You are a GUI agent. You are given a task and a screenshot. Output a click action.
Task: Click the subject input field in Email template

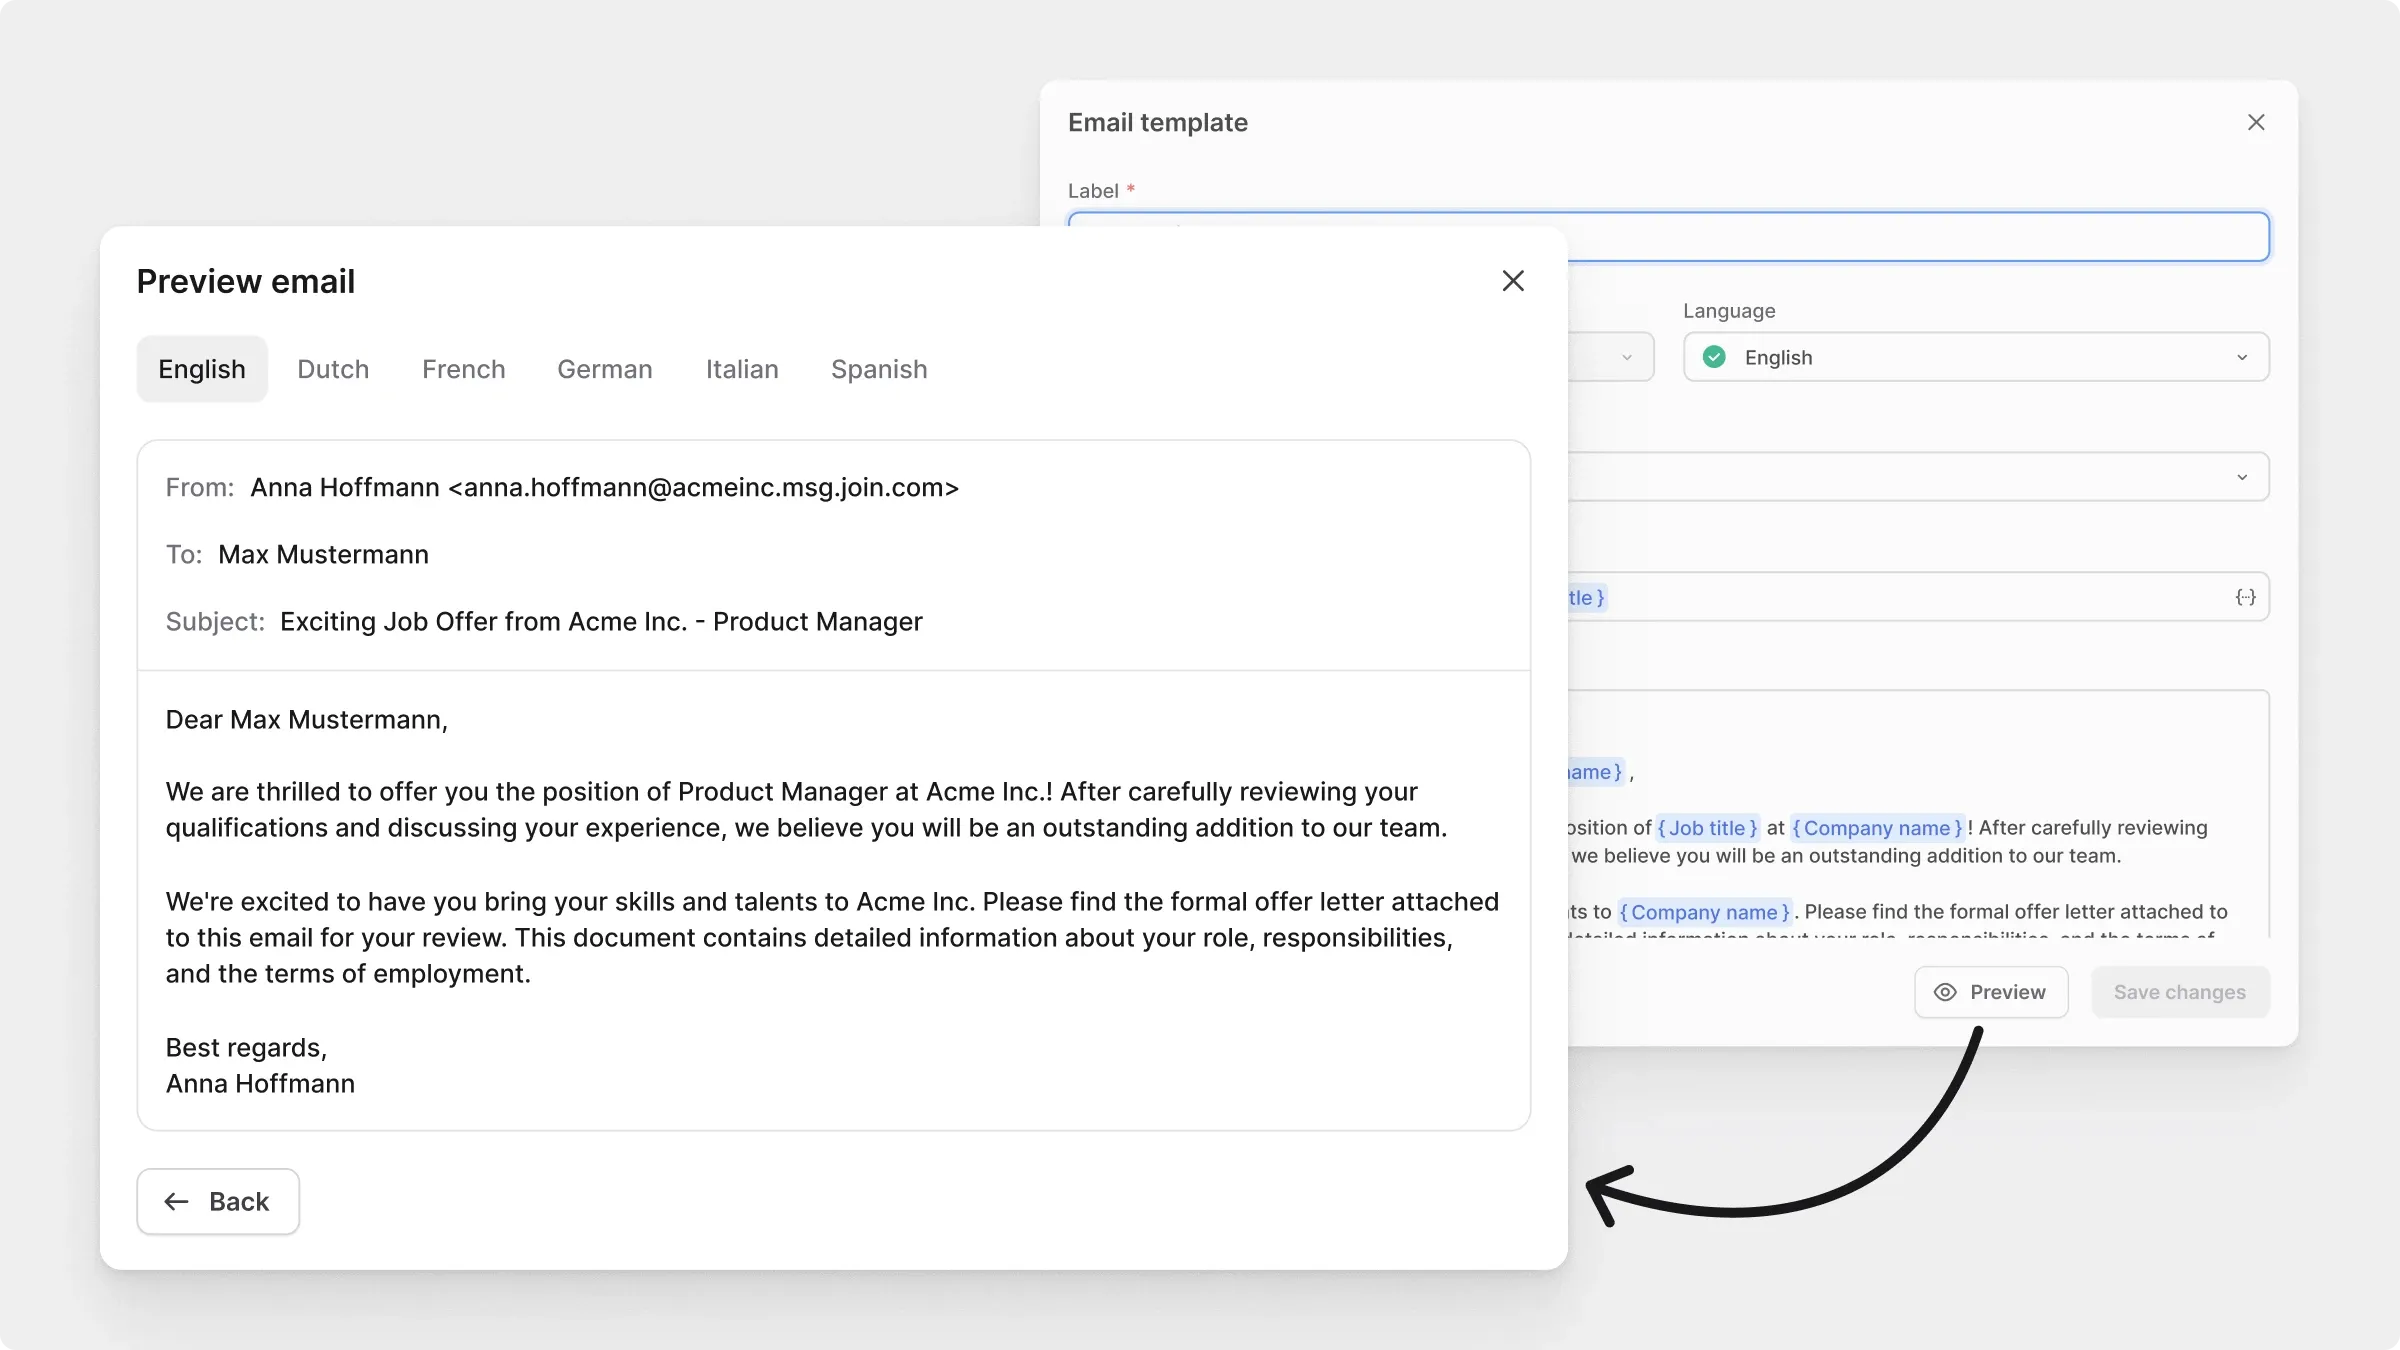(1918, 597)
